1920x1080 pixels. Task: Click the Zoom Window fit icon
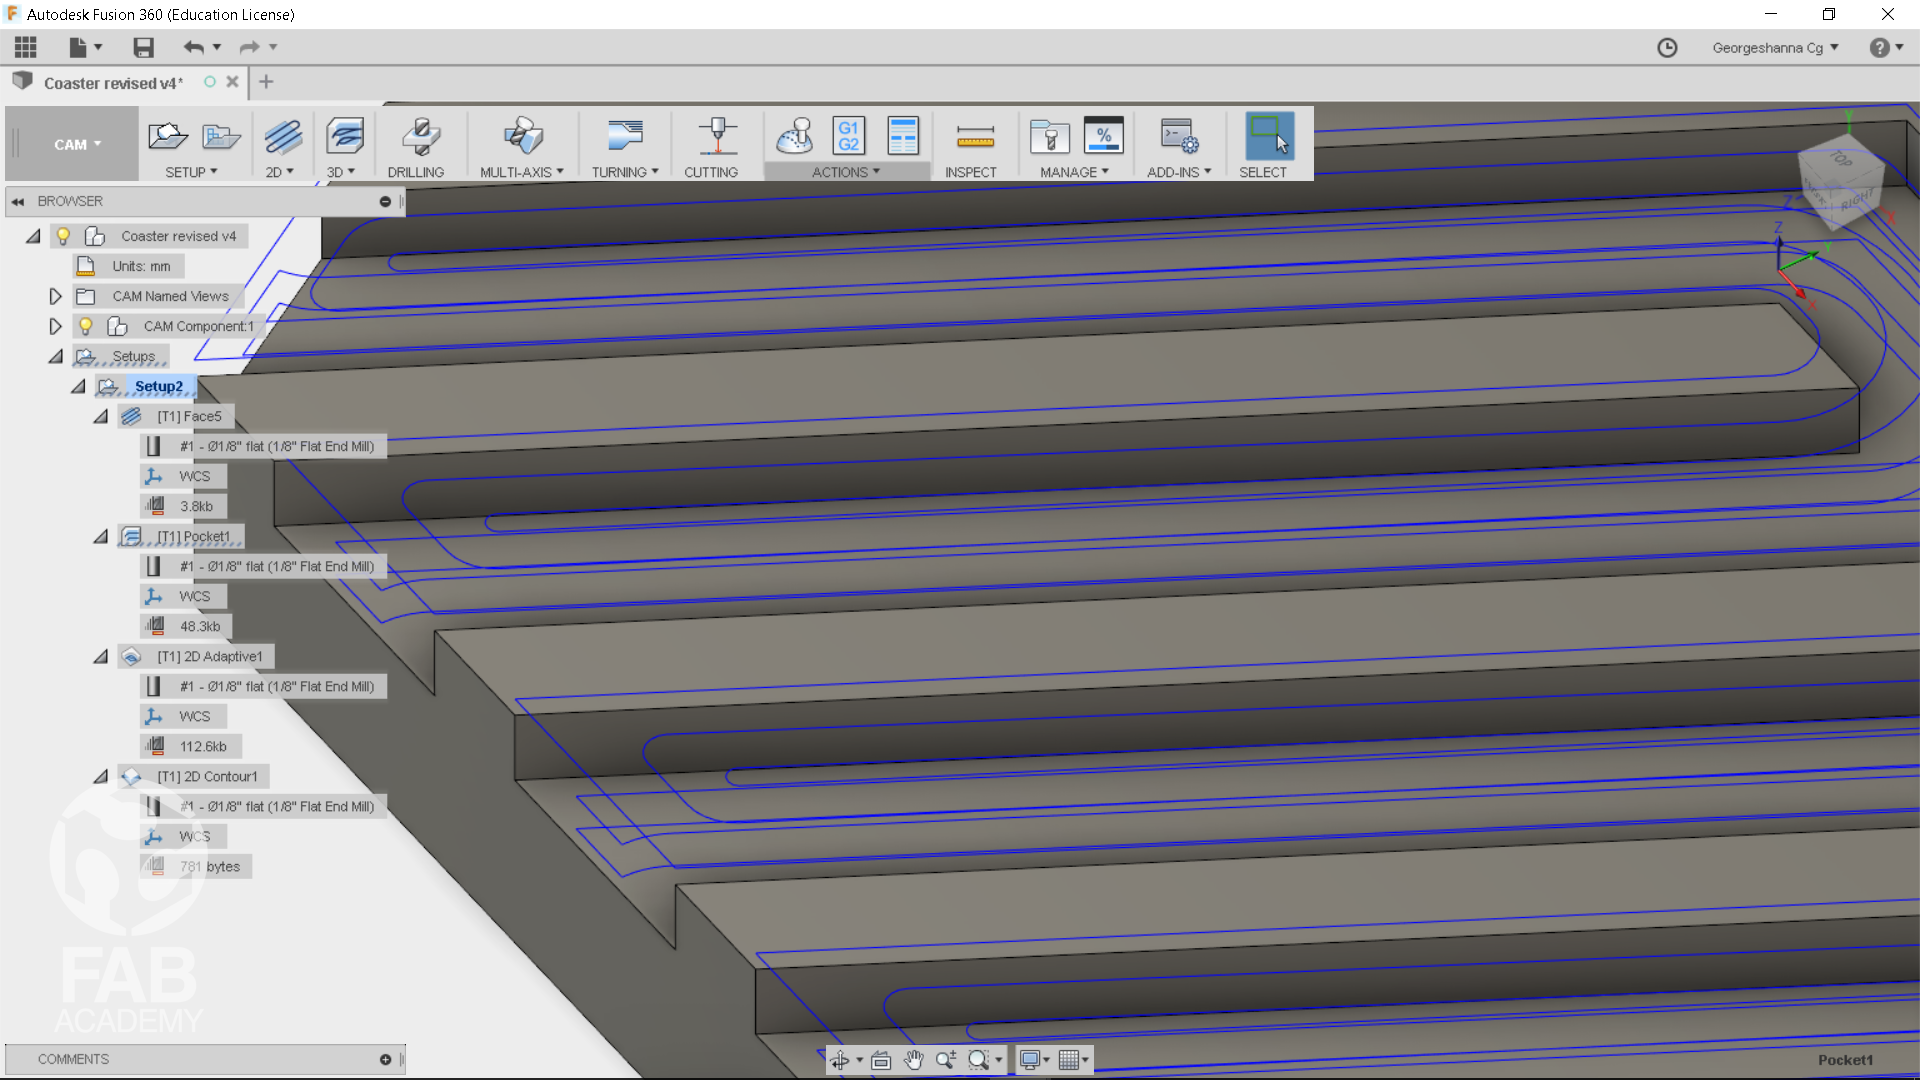coord(979,1060)
